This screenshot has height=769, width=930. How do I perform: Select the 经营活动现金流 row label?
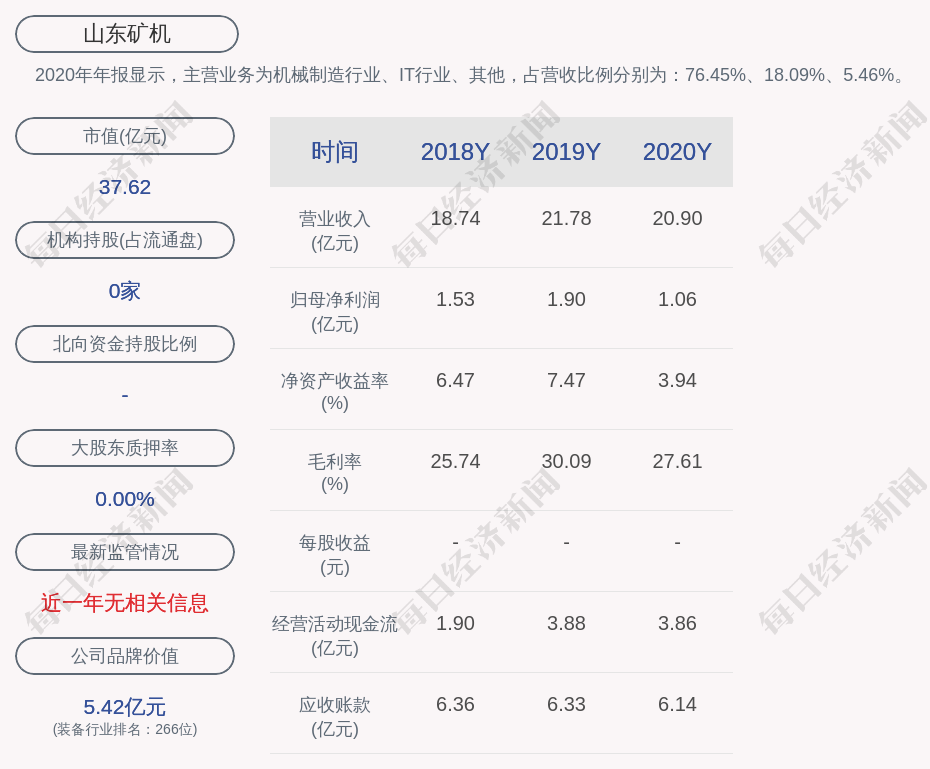coord(334,635)
